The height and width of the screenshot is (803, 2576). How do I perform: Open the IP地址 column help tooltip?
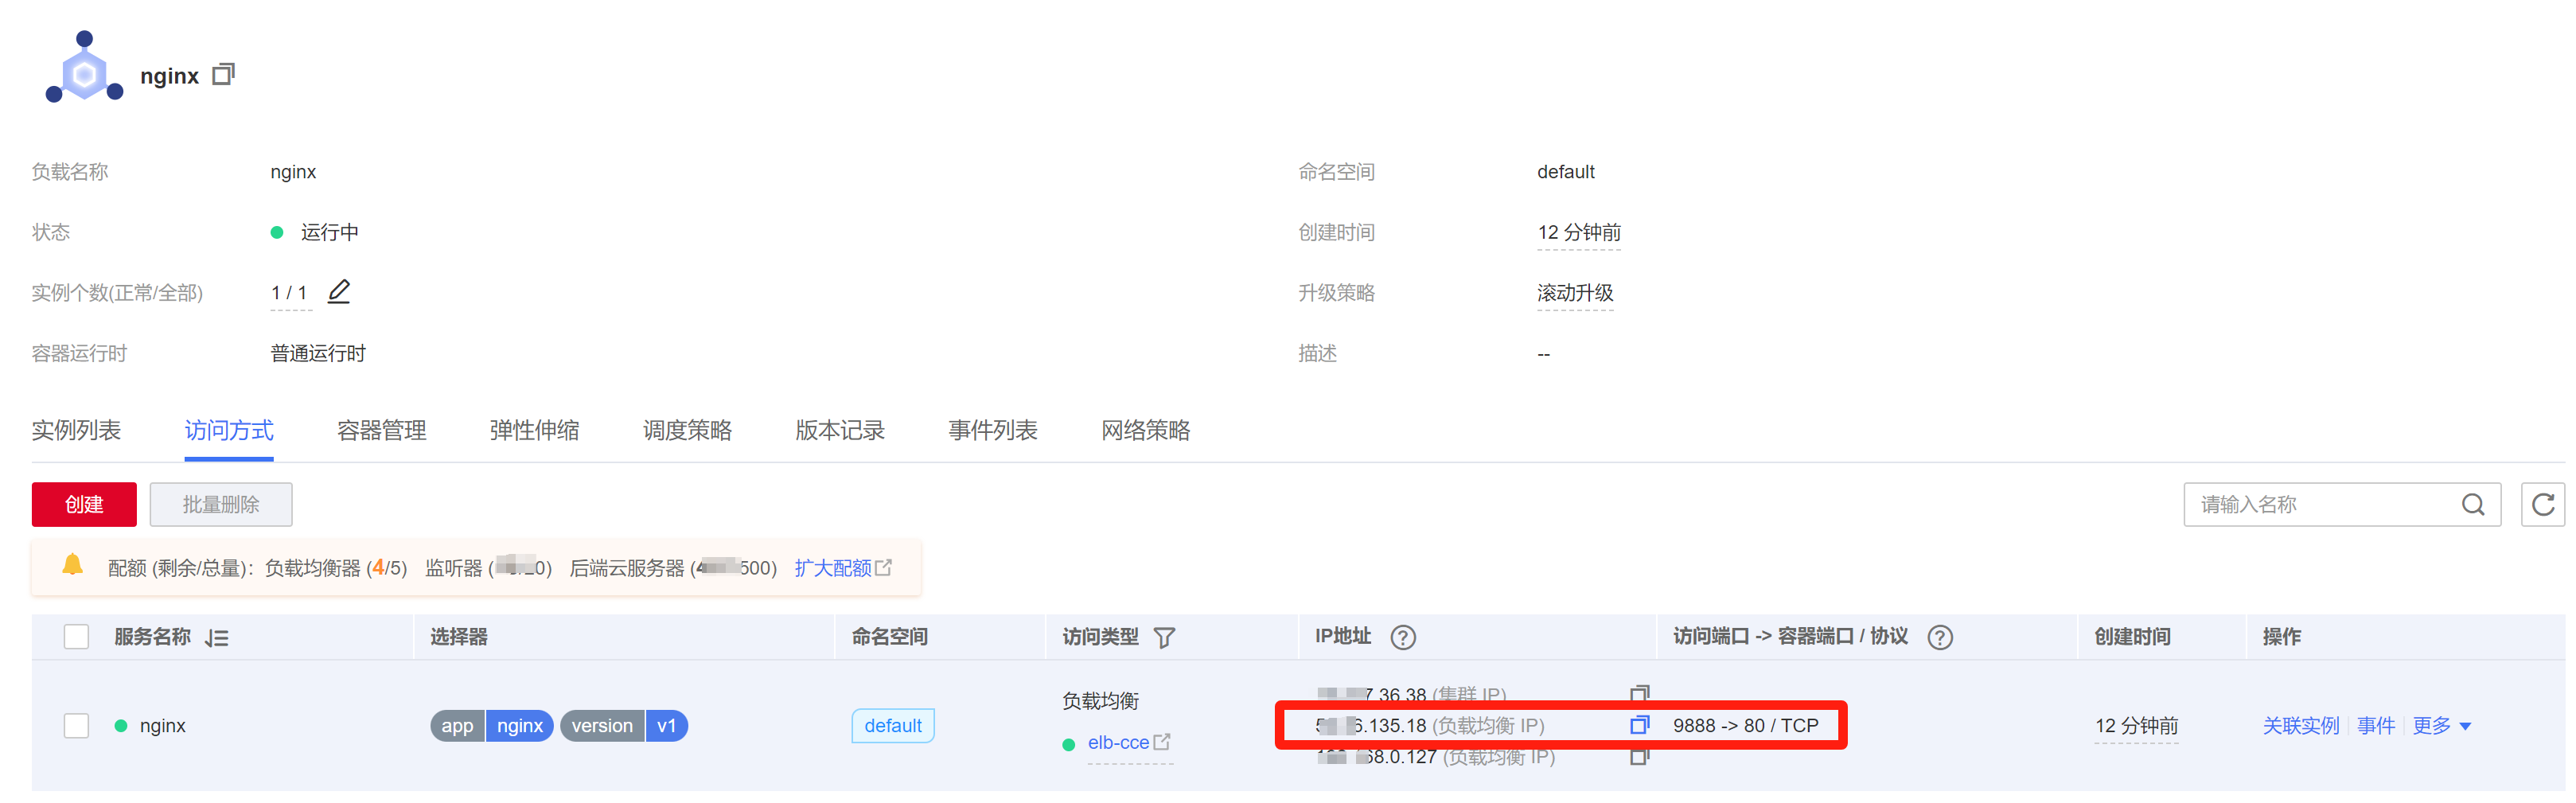point(1402,636)
